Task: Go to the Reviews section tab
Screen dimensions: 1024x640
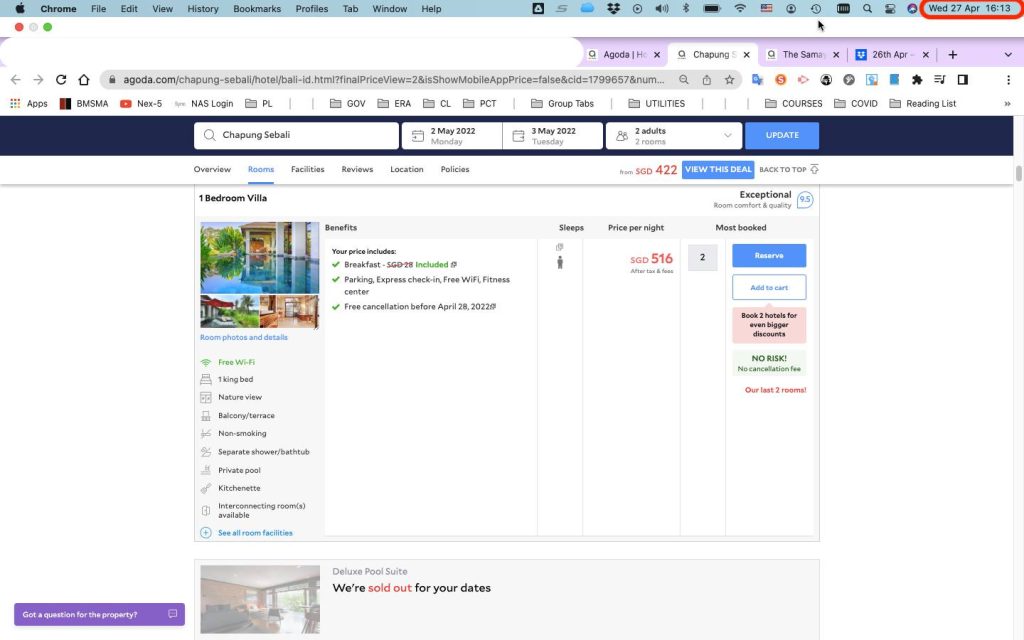Action: coord(357,169)
